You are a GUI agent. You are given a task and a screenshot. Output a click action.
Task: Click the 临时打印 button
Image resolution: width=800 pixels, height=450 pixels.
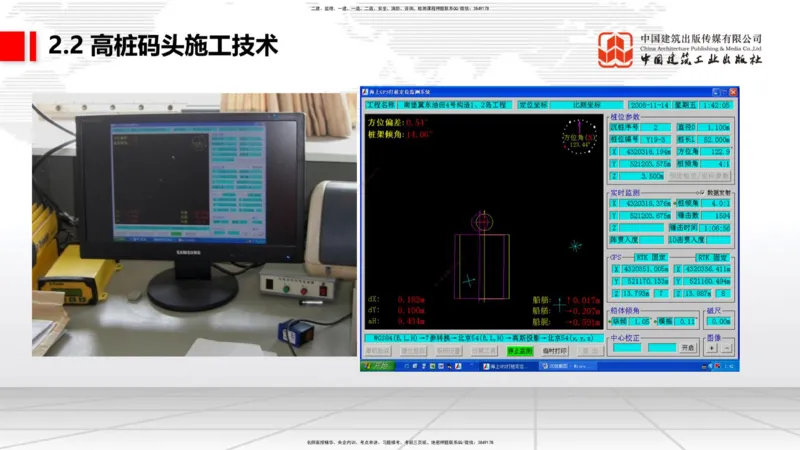click(555, 351)
